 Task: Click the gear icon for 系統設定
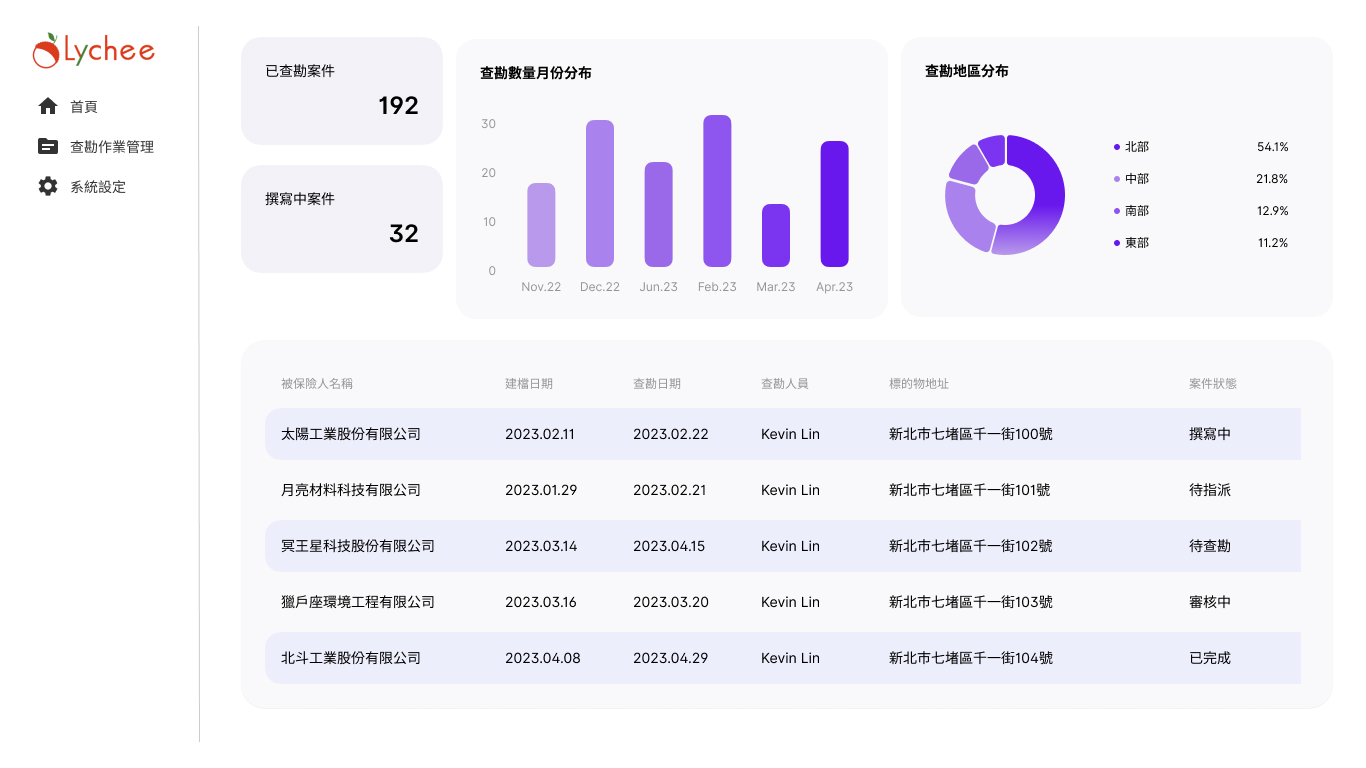[x=48, y=186]
